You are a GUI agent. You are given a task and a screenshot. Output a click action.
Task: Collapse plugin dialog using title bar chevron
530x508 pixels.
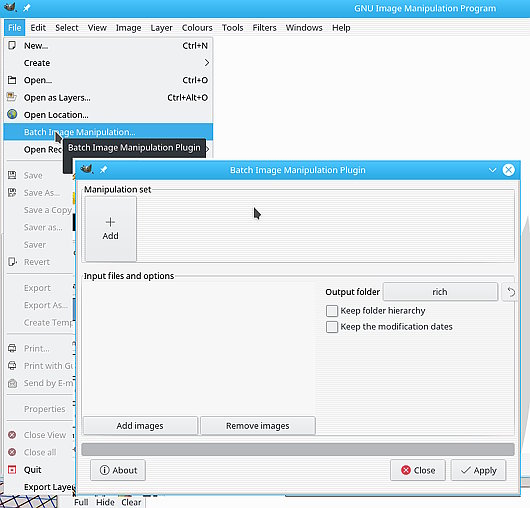(x=492, y=170)
